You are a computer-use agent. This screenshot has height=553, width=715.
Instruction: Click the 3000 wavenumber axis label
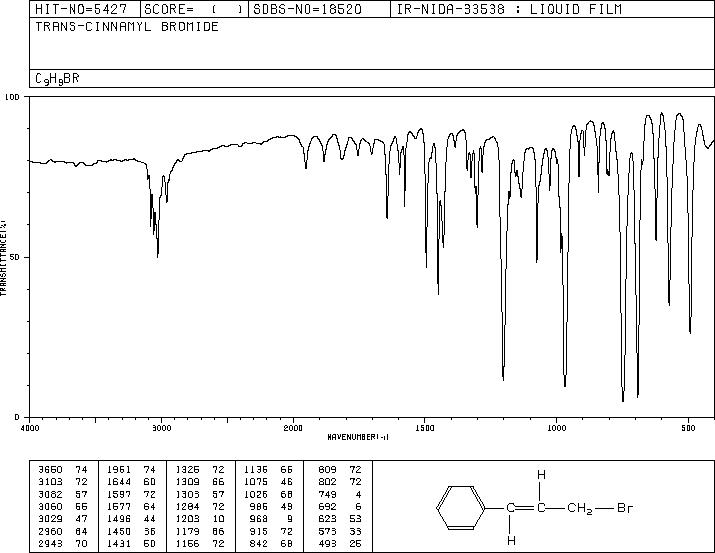click(x=161, y=428)
